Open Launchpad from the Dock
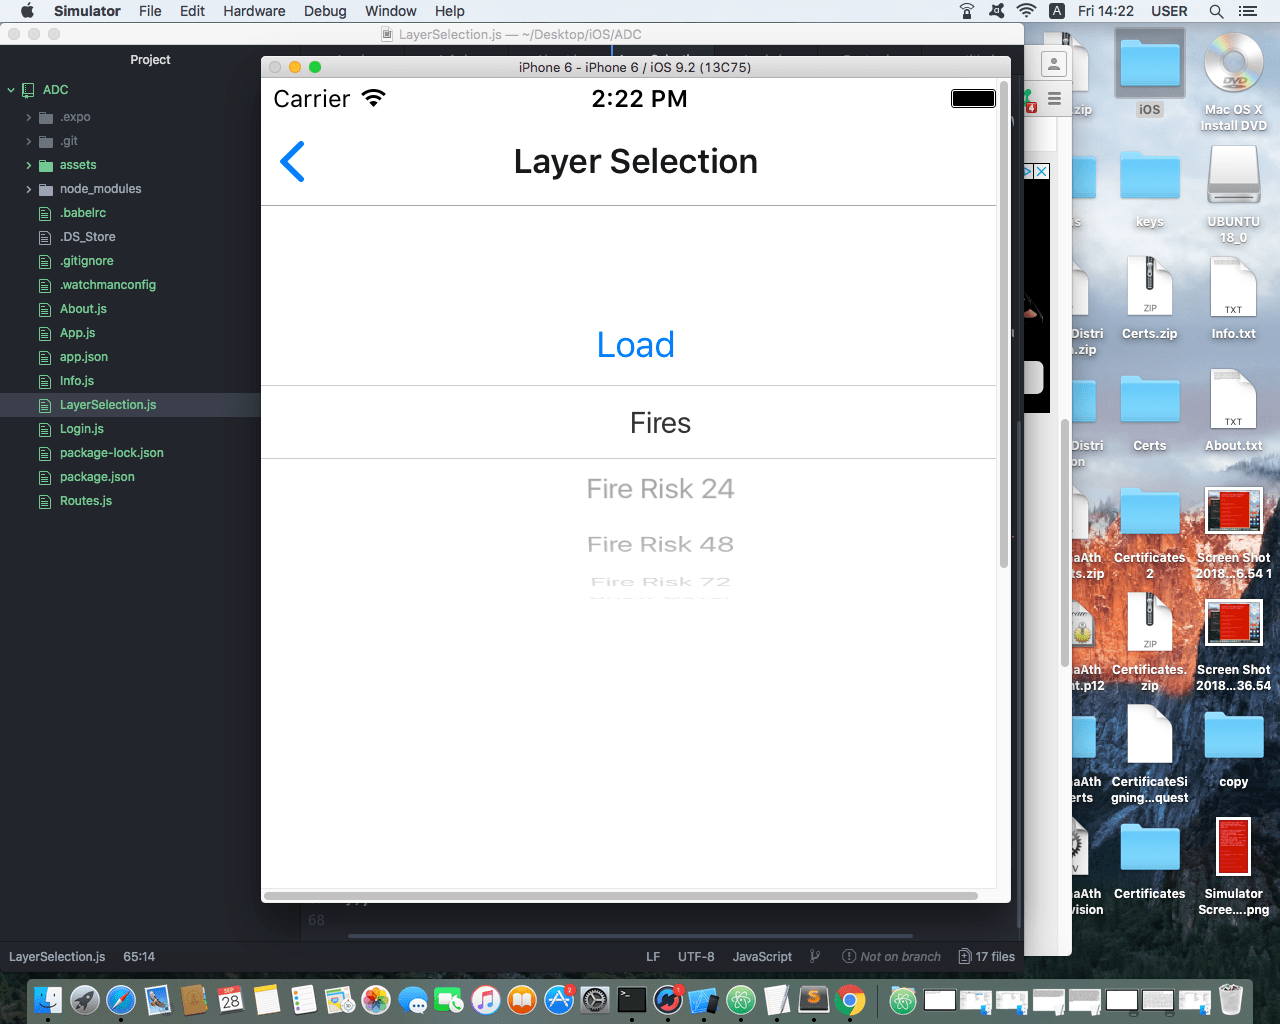The height and width of the screenshot is (1024, 1280). (x=84, y=999)
